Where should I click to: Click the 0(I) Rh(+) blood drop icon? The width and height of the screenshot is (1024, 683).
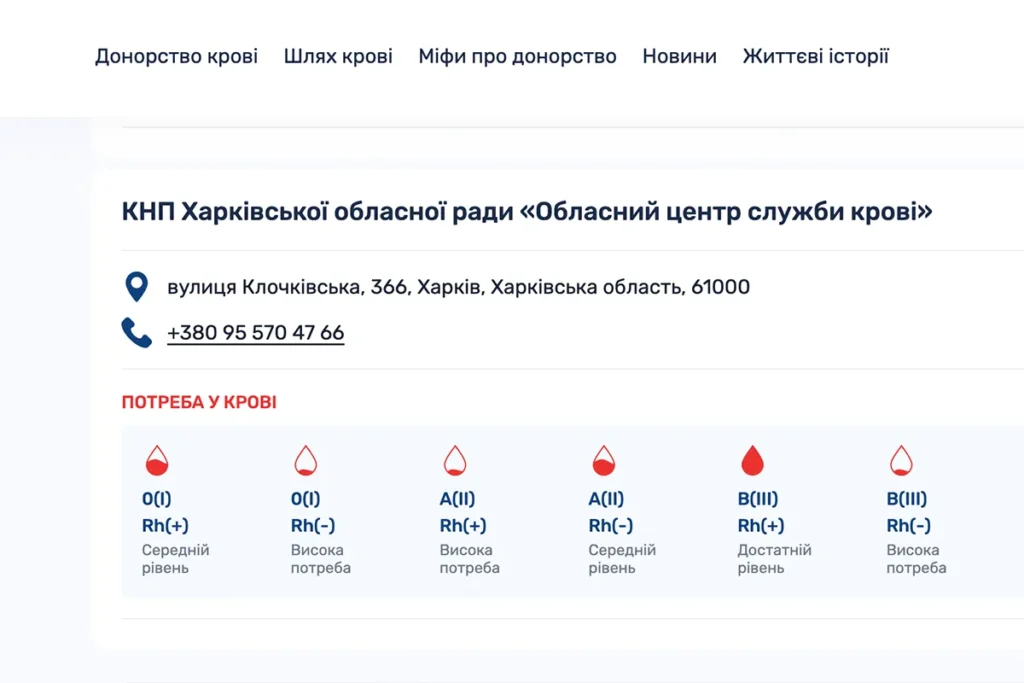(x=157, y=461)
